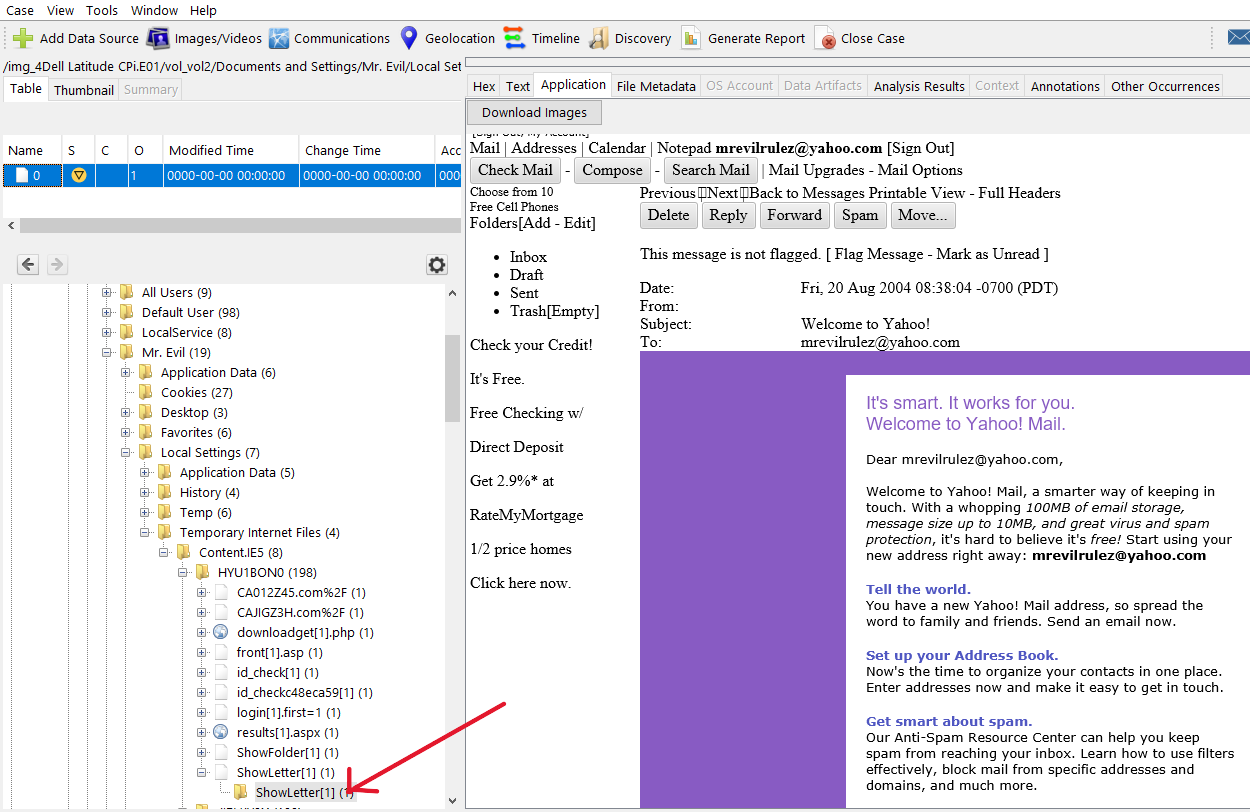Click the Discovery toolbar icon

click(598, 39)
